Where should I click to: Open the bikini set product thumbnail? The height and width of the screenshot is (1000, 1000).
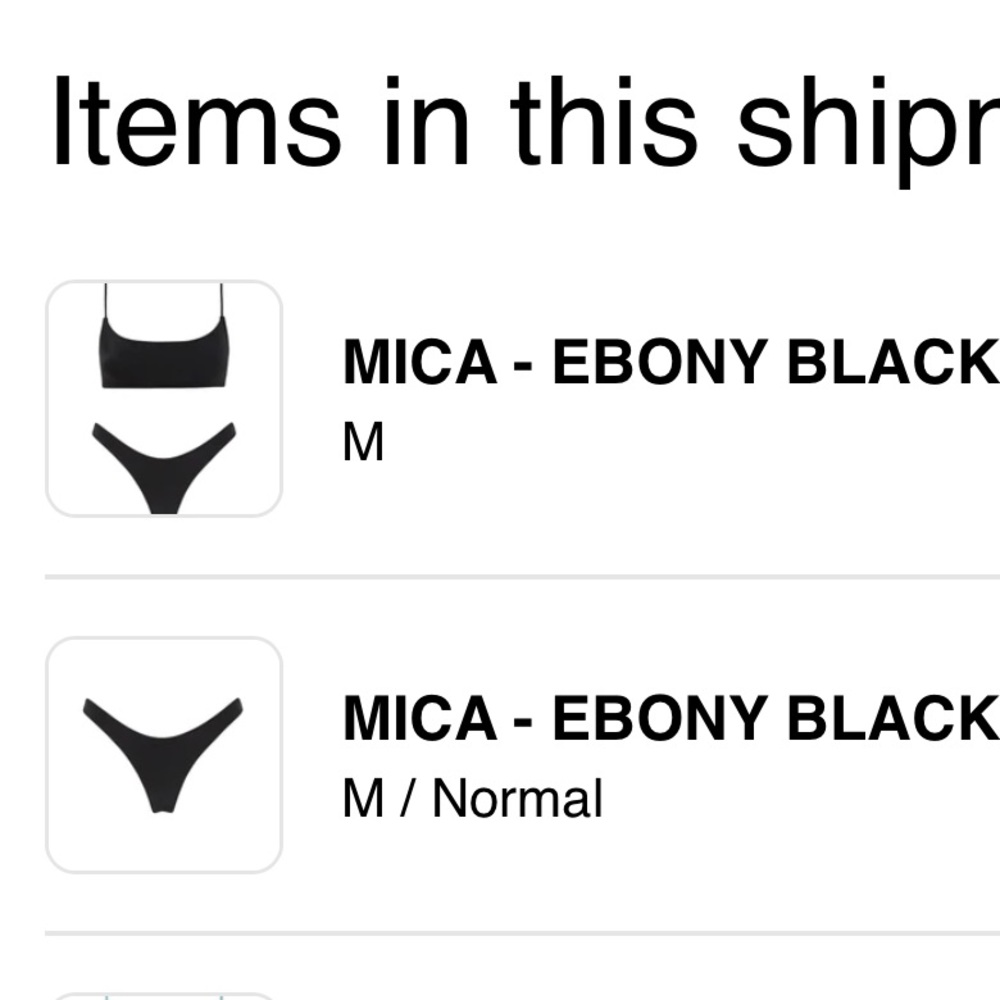pyautogui.click(x=165, y=399)
